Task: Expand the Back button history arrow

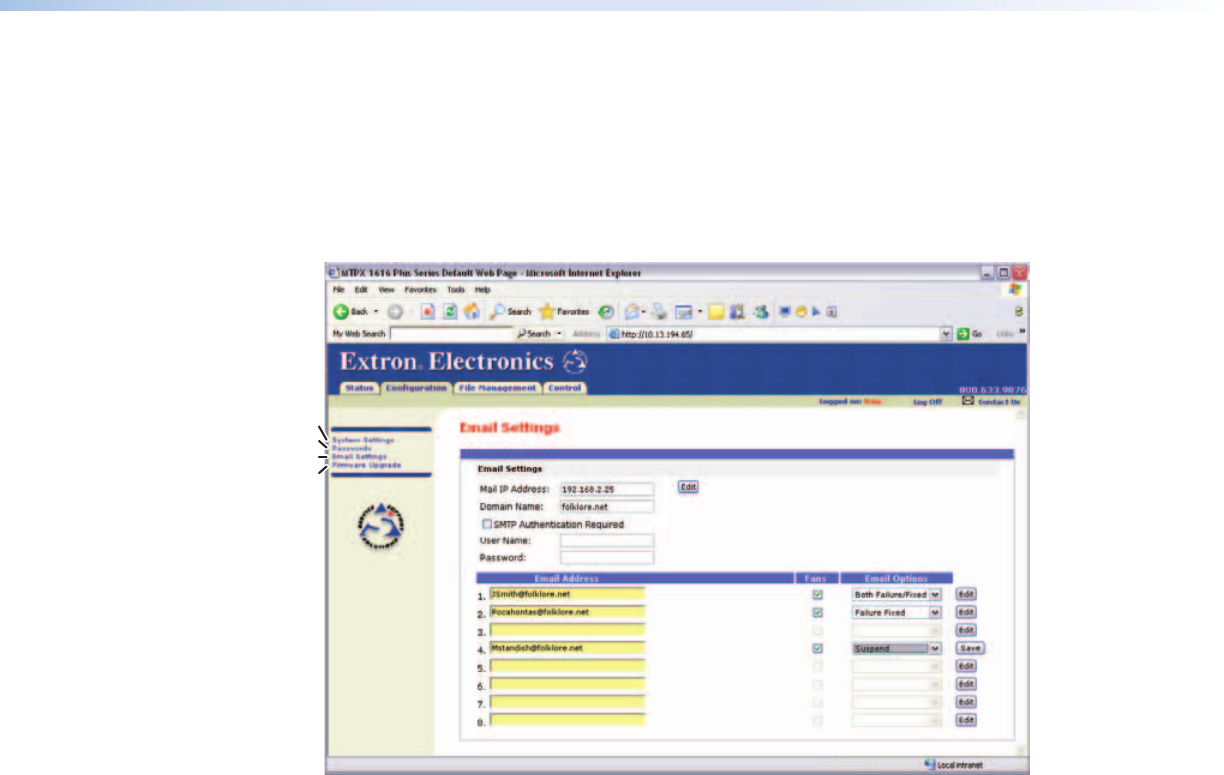Action: [x=376, y=311]
